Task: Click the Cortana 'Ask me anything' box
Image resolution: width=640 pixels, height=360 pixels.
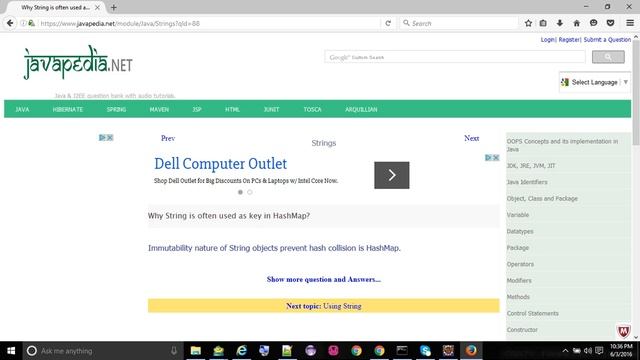Action: [102, 351]
